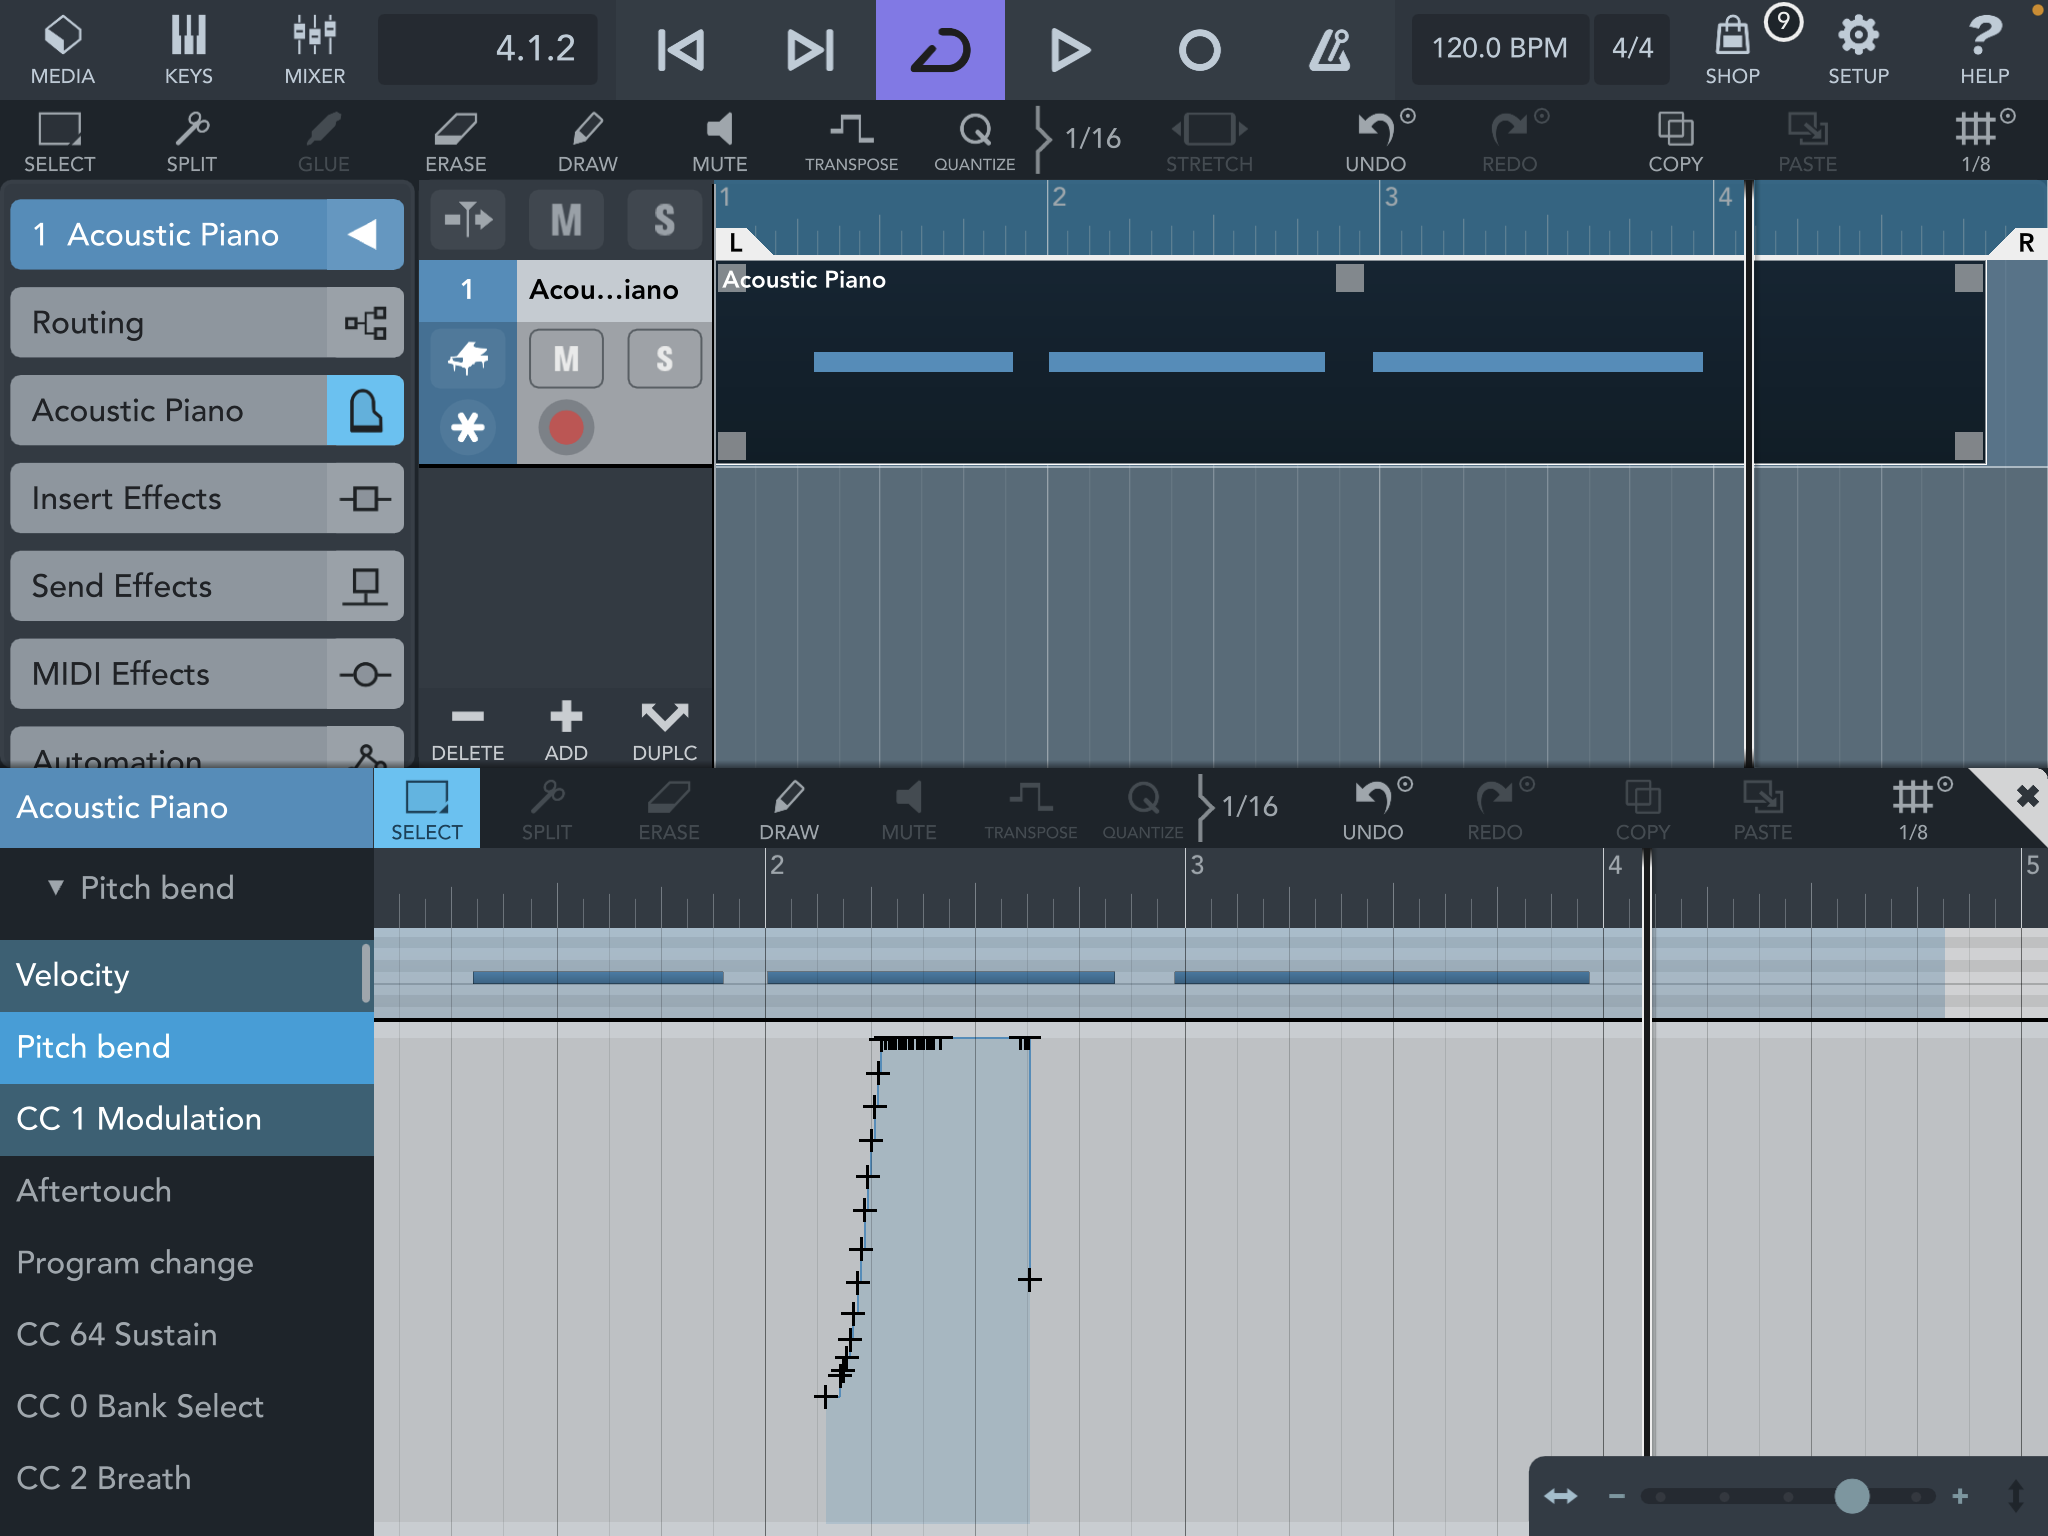Collapse the Acoustic Piano inspector header arrow
The width and height of the screenshot is (2048, 1536).
point(364,234)
